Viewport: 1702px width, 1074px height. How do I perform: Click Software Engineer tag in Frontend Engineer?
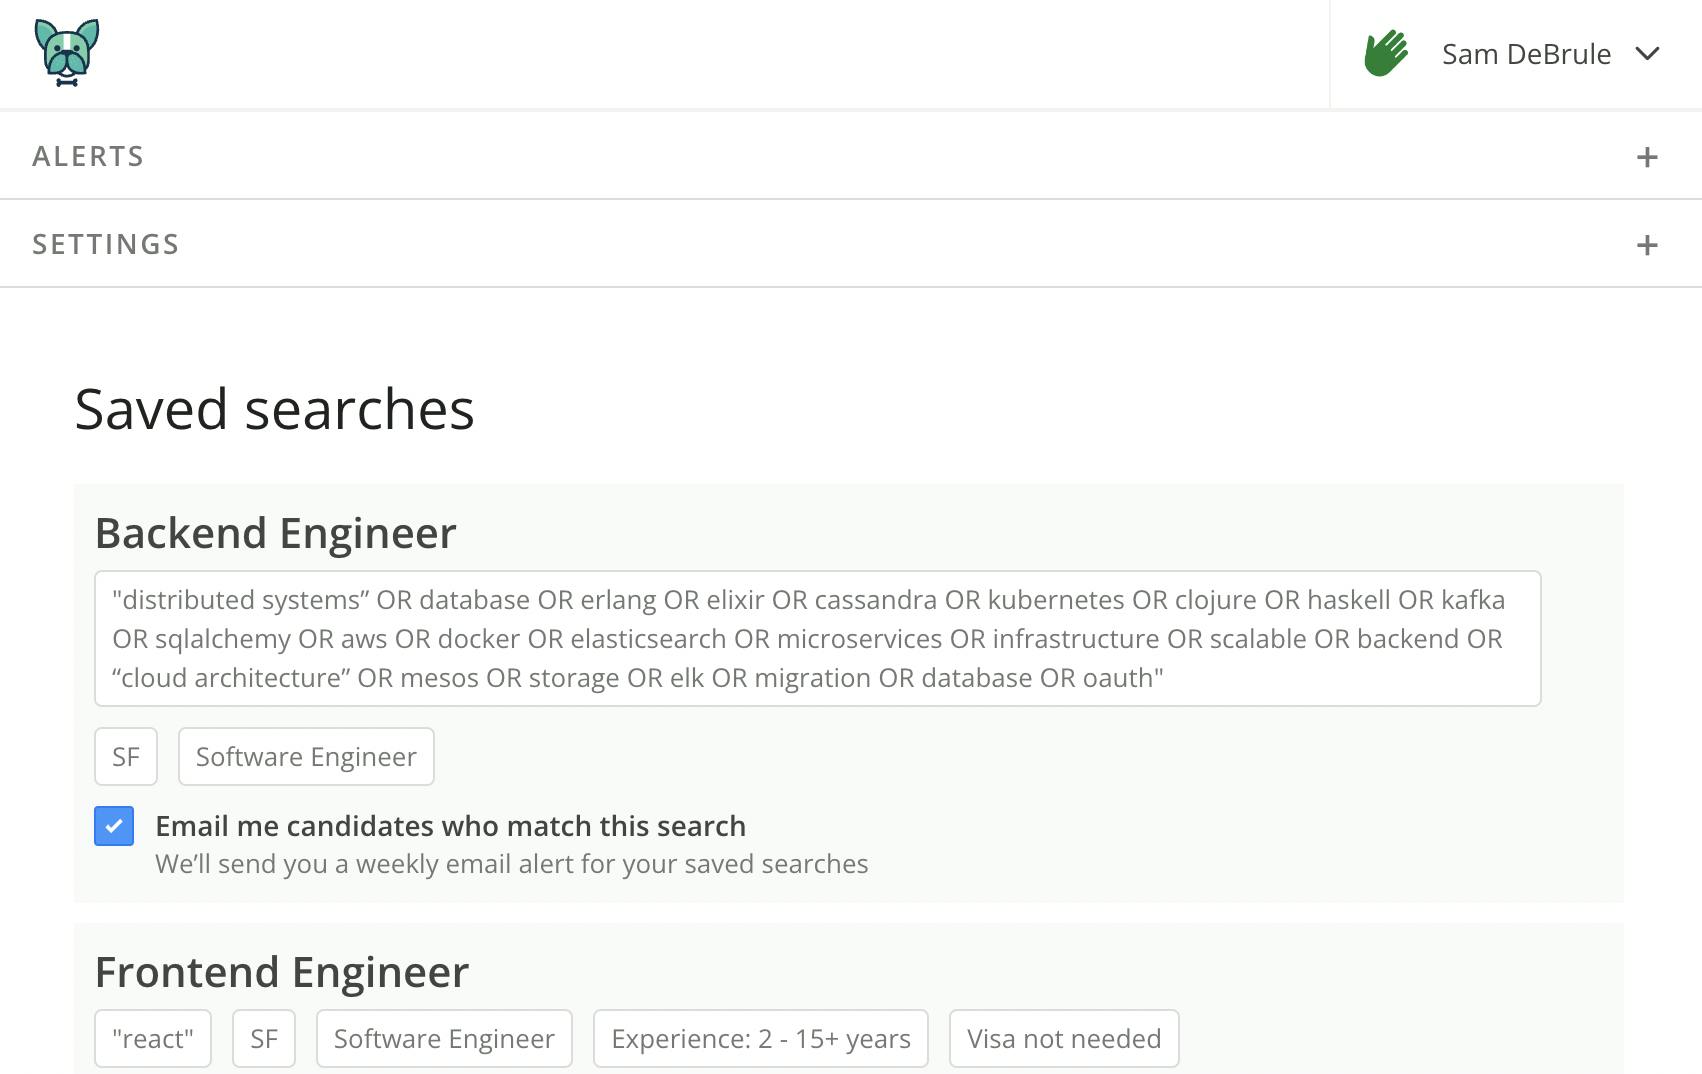(444, 1038)
